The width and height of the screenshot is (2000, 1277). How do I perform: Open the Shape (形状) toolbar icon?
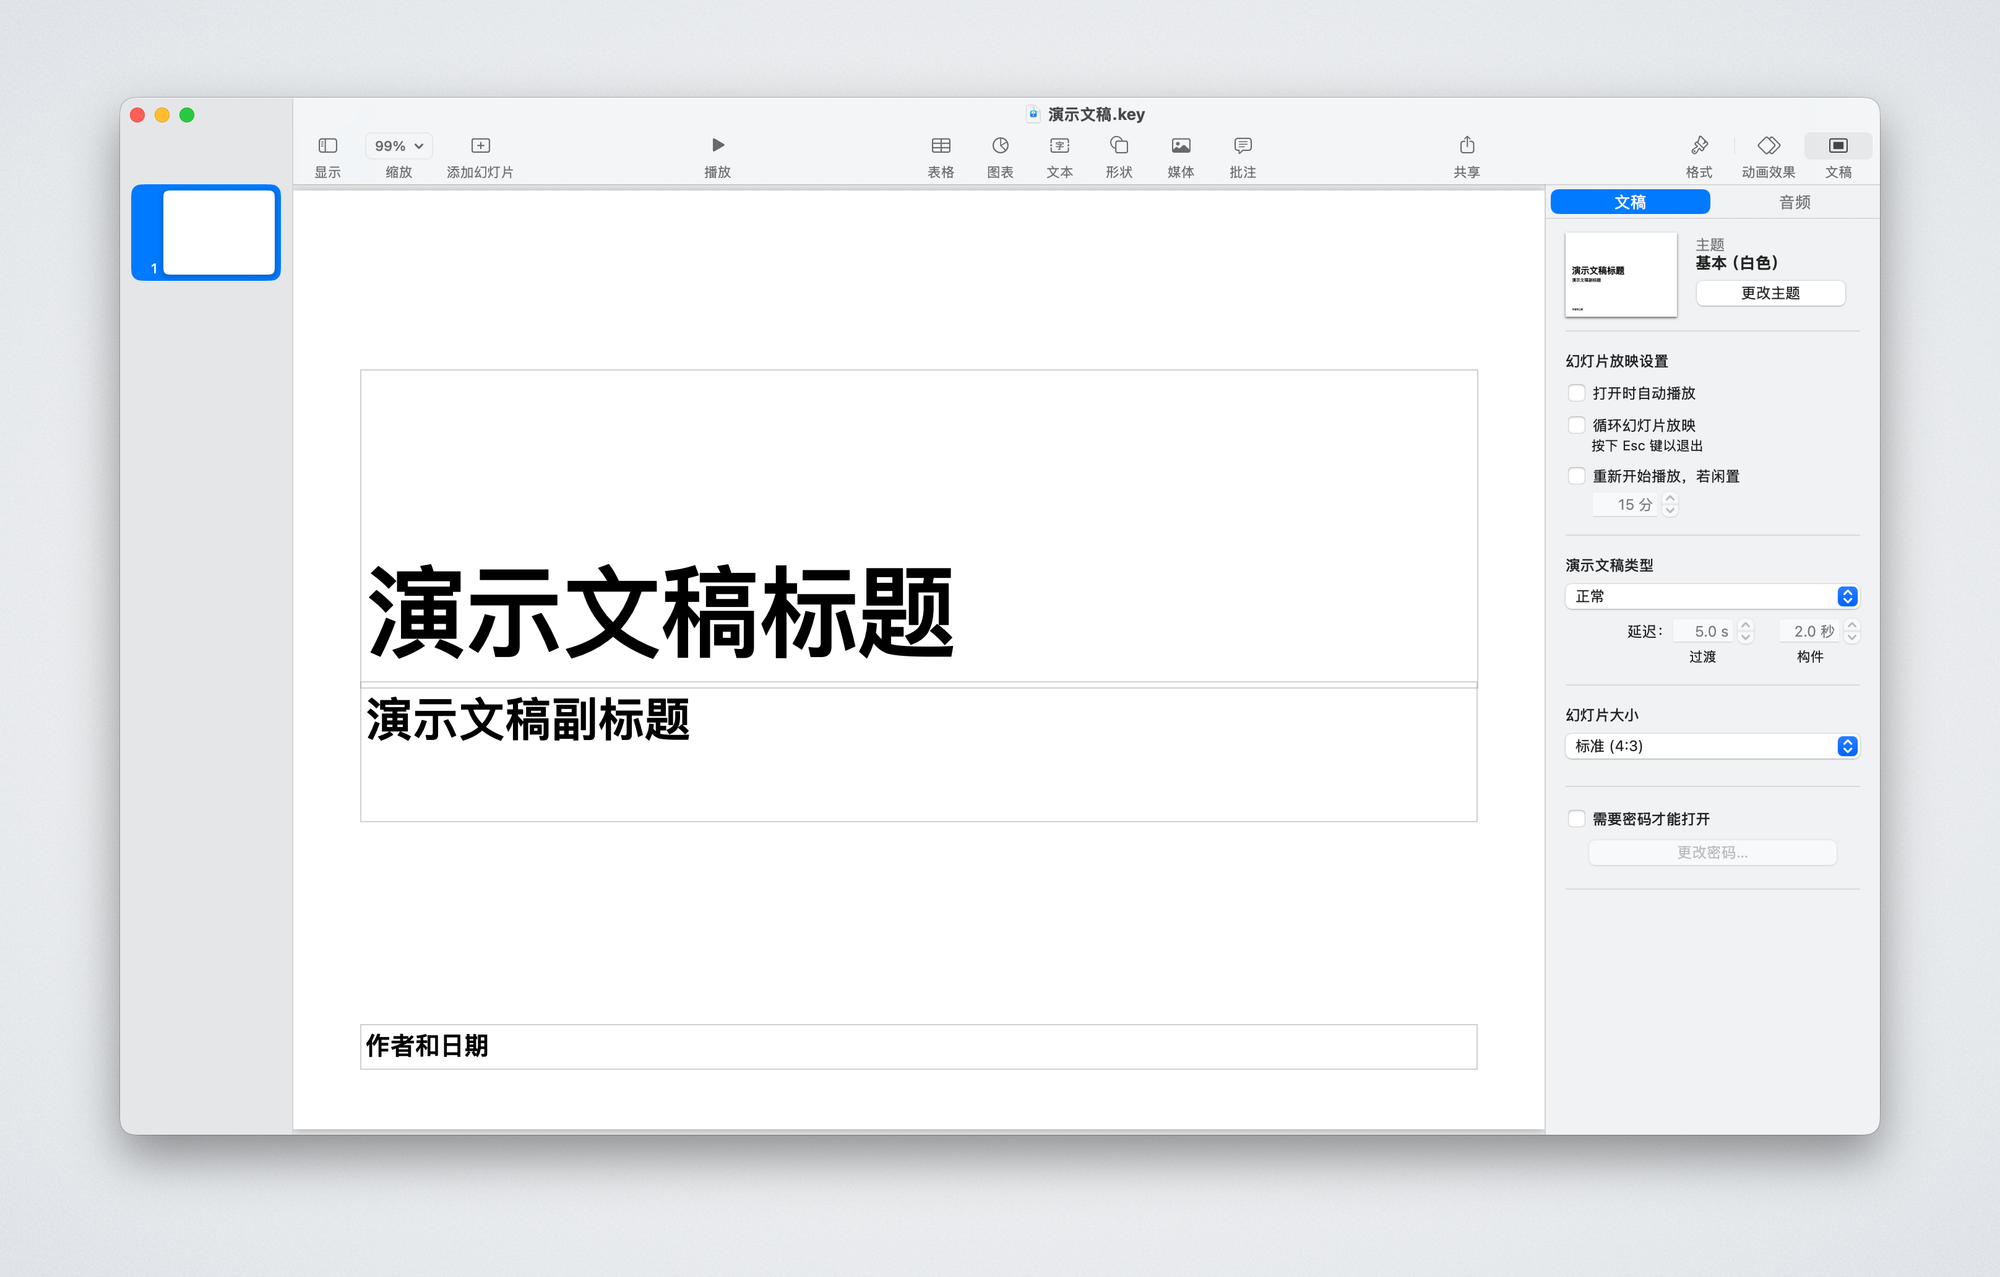click(x=1119, y=146)
